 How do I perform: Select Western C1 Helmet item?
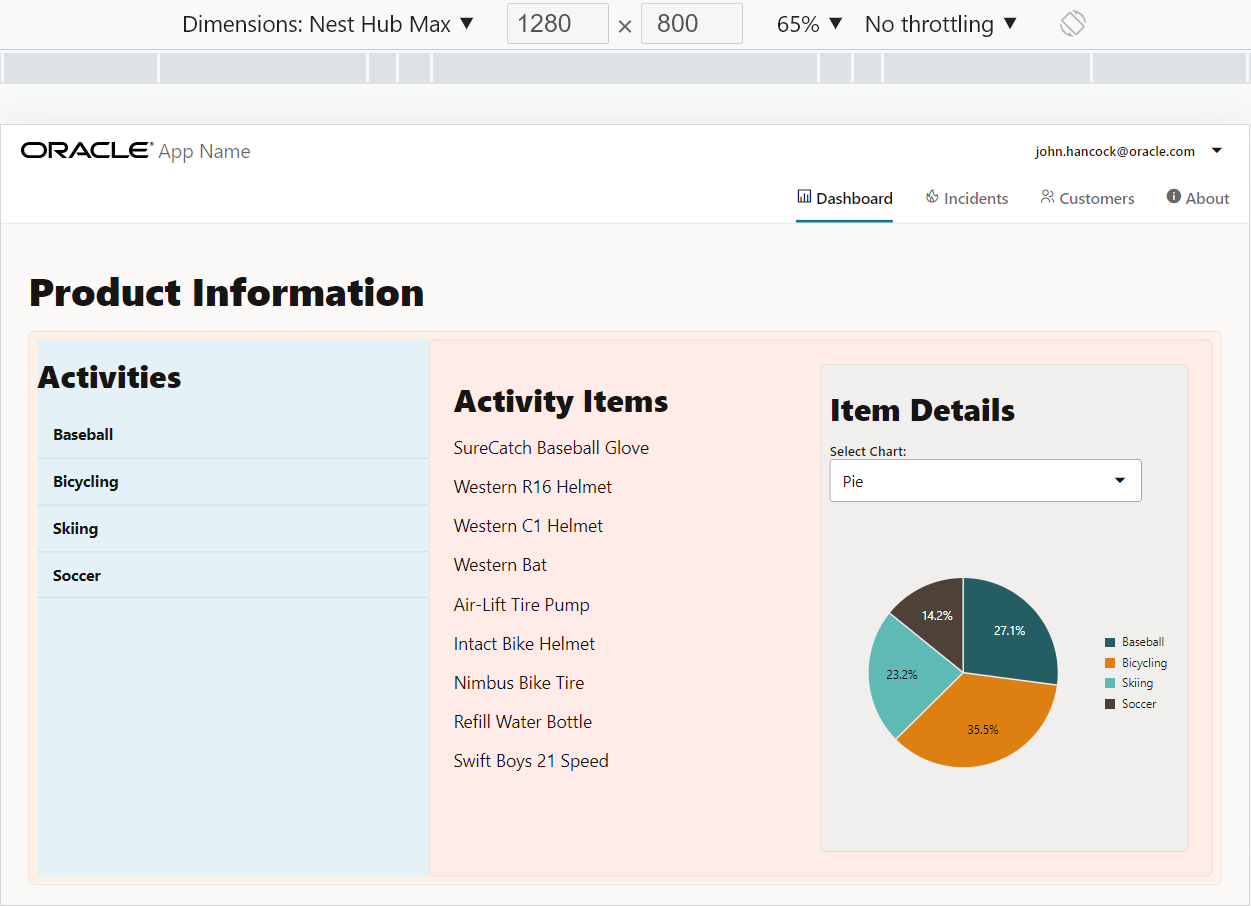(528, 526)
